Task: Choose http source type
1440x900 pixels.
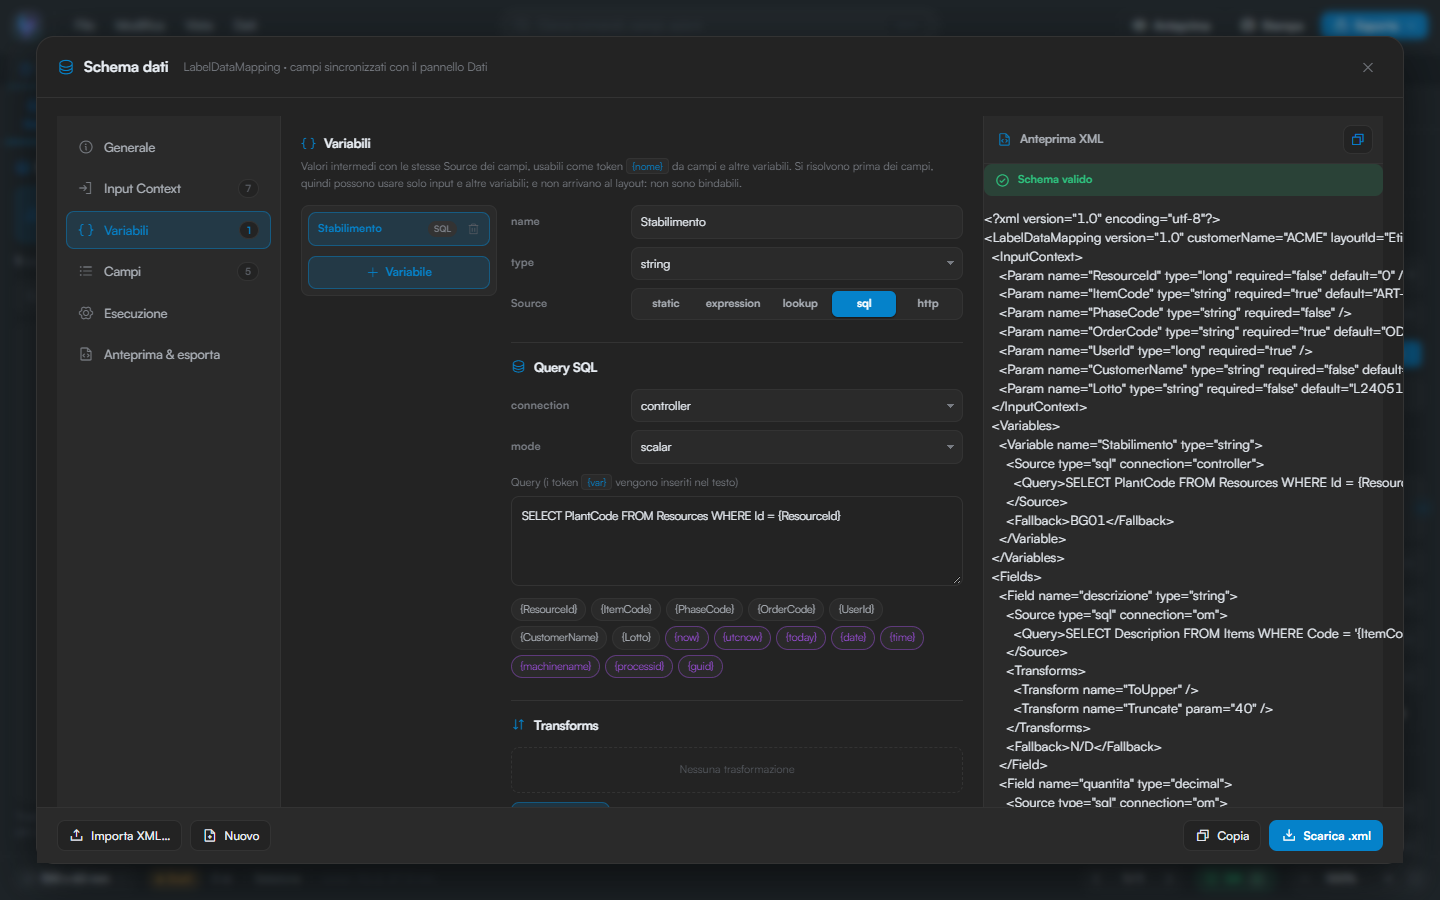Action: pos(927,304)
